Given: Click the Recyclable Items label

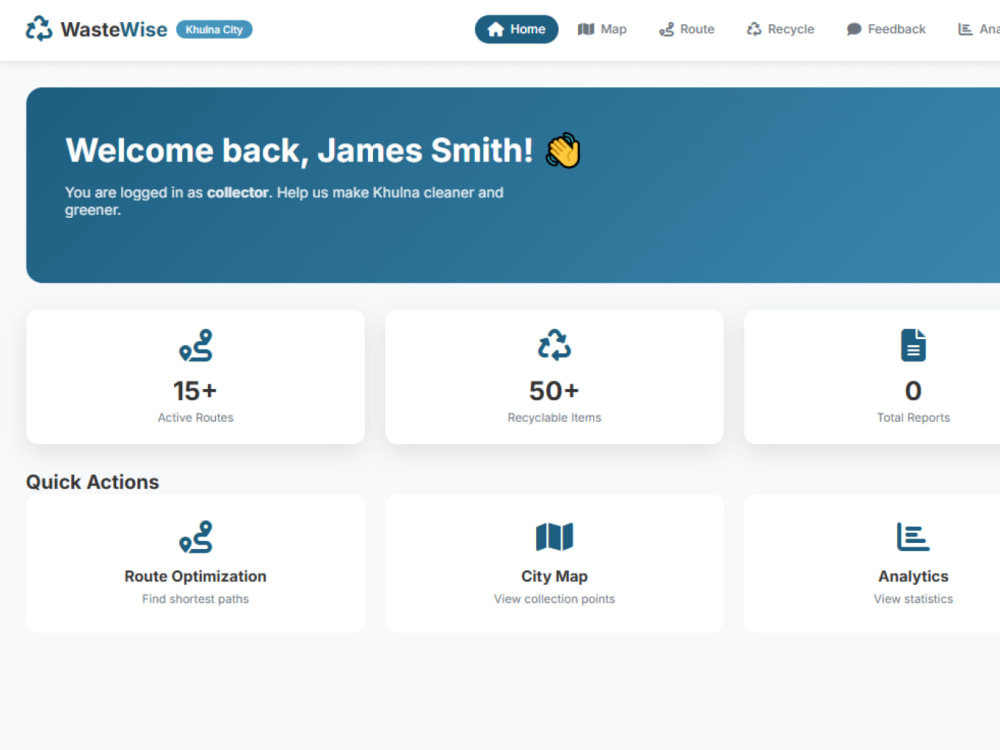Looking at the screenshot, I should 554,418.
